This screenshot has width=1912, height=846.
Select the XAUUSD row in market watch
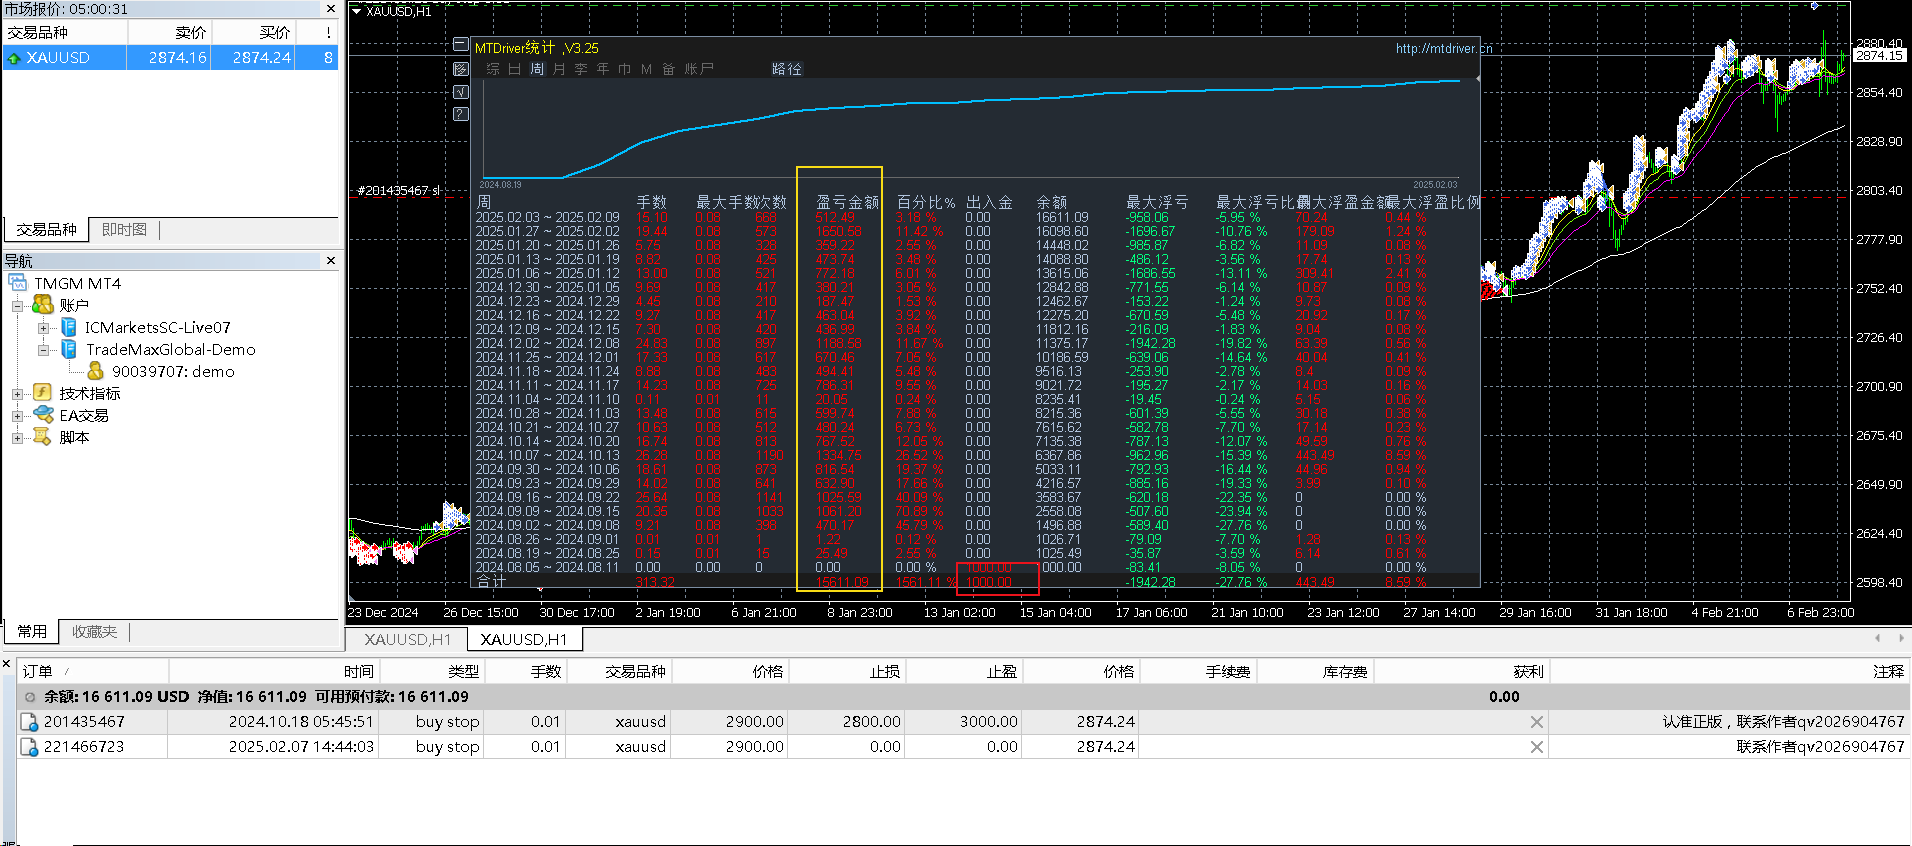pos(170,58)
